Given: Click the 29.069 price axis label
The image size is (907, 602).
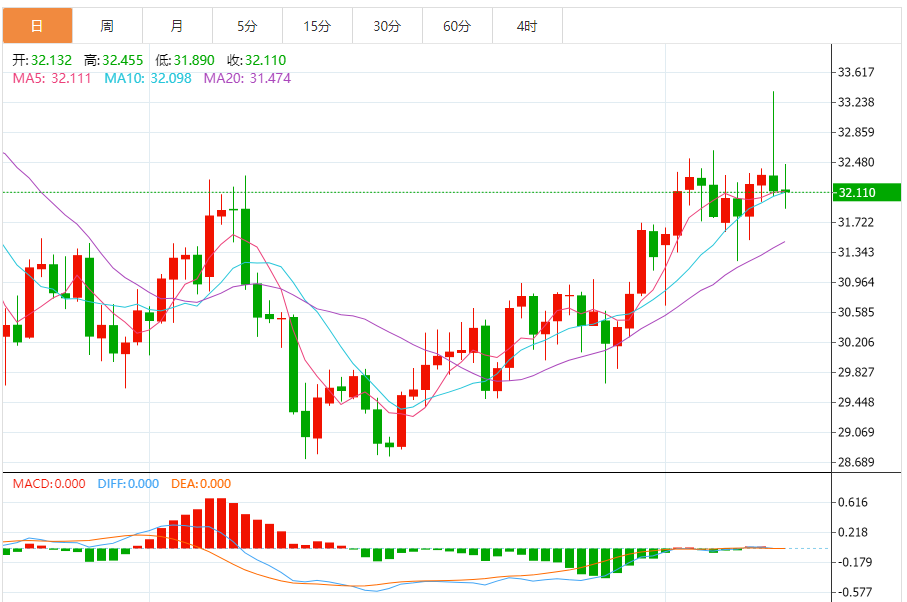Looking at the screenshot, I should (x=856, y=433).
